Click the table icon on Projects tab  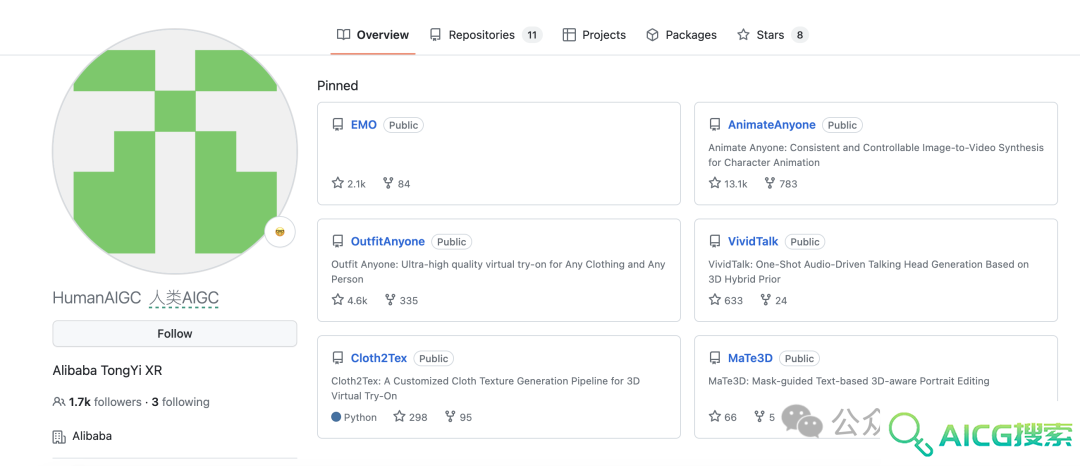[569, 34]
